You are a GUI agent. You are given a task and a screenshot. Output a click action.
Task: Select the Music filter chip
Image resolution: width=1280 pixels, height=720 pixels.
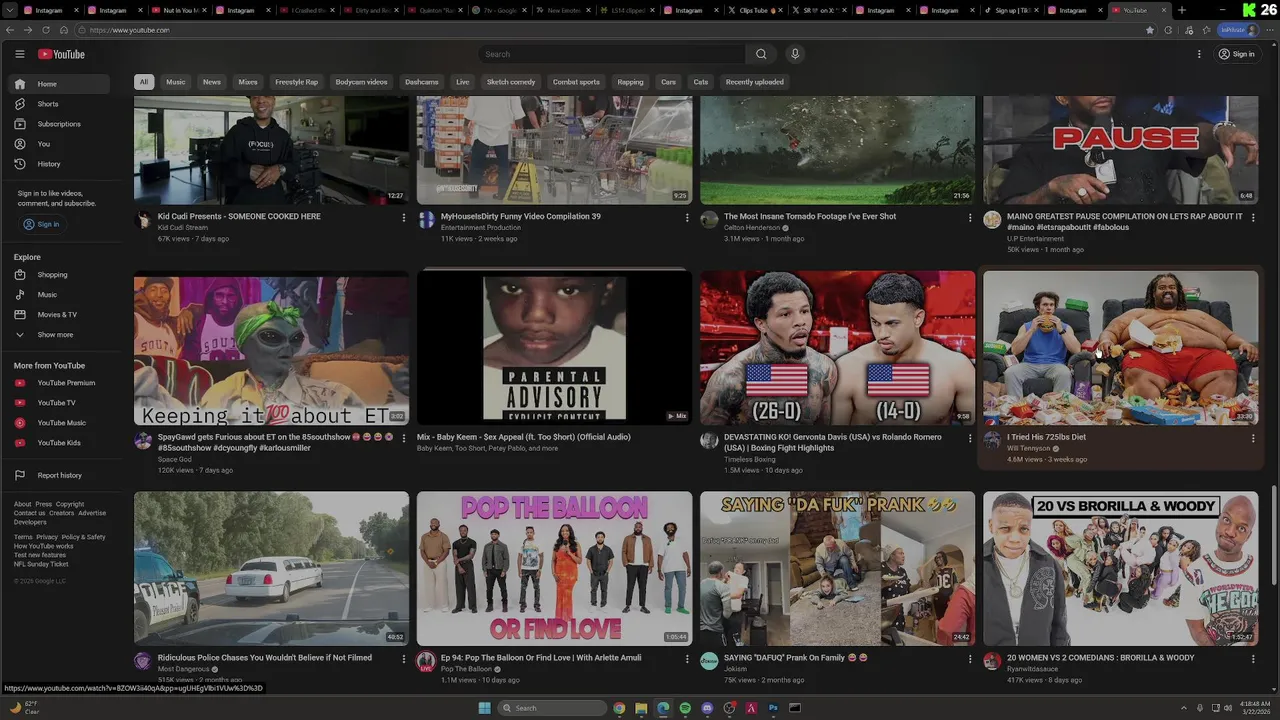(176, 82)
